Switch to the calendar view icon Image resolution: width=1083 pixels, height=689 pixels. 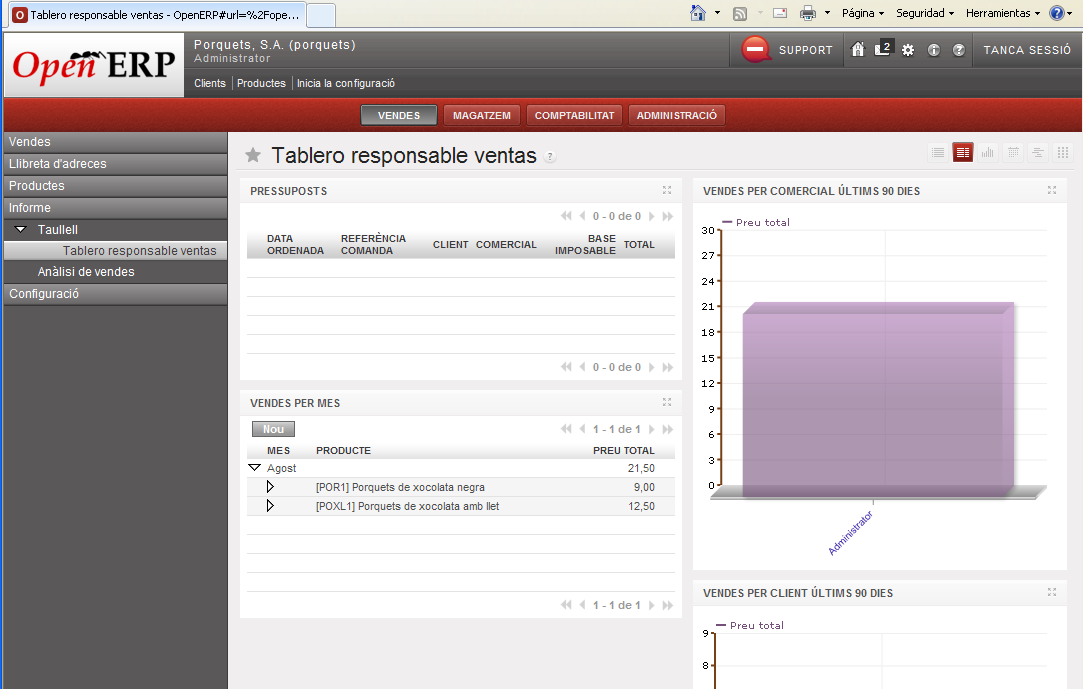[1013, 152]
